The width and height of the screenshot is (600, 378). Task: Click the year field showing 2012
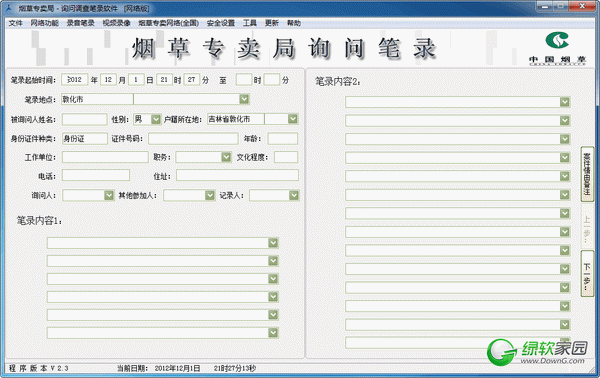(x=75, y=80)
